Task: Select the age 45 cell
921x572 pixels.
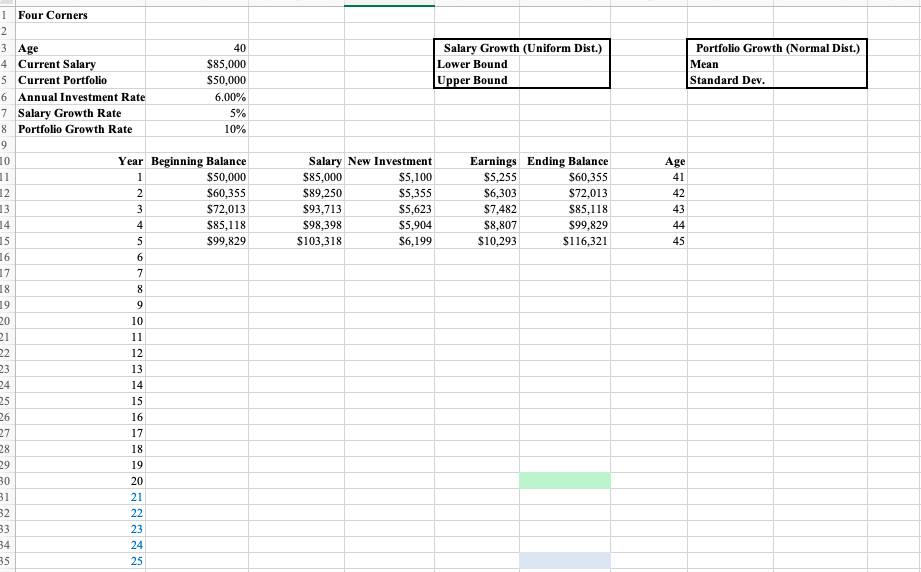Action: (x=649, y=241)
